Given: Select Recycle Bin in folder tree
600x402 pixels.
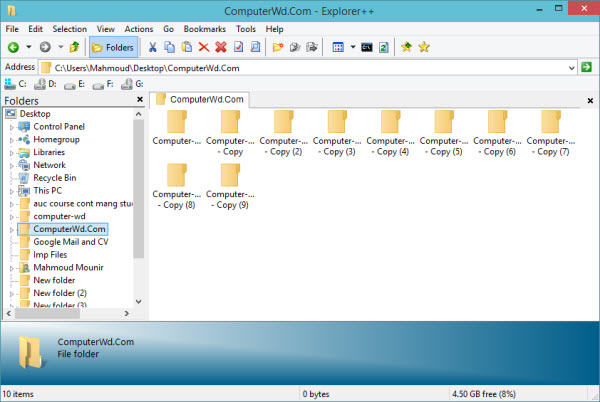Looking at the screenshot, I should (55, 178).
